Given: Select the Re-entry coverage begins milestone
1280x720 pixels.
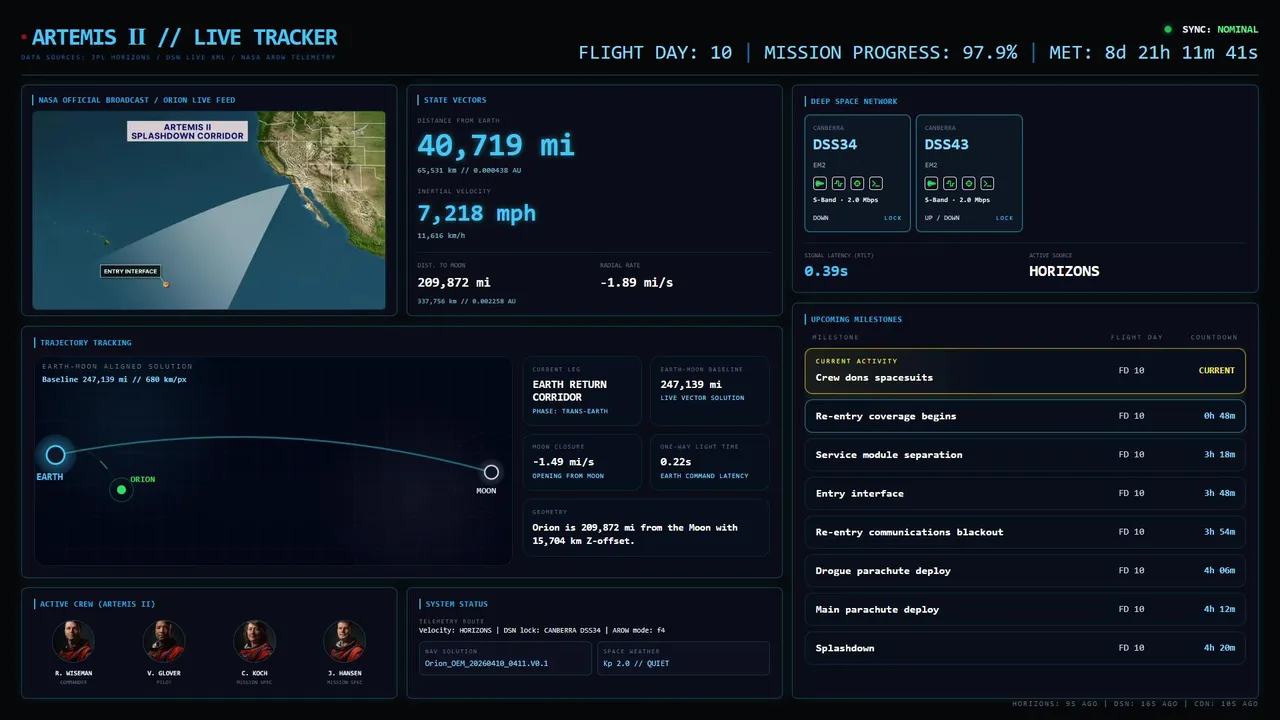Looking at the screenshot, I should point(1025,416).
